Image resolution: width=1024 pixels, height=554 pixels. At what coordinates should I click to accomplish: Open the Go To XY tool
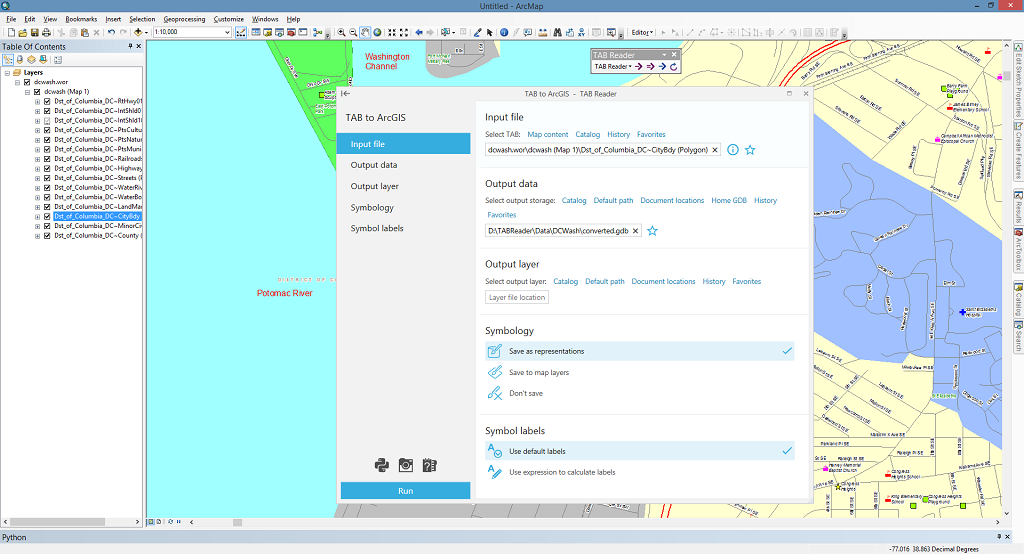coord(581,32)
